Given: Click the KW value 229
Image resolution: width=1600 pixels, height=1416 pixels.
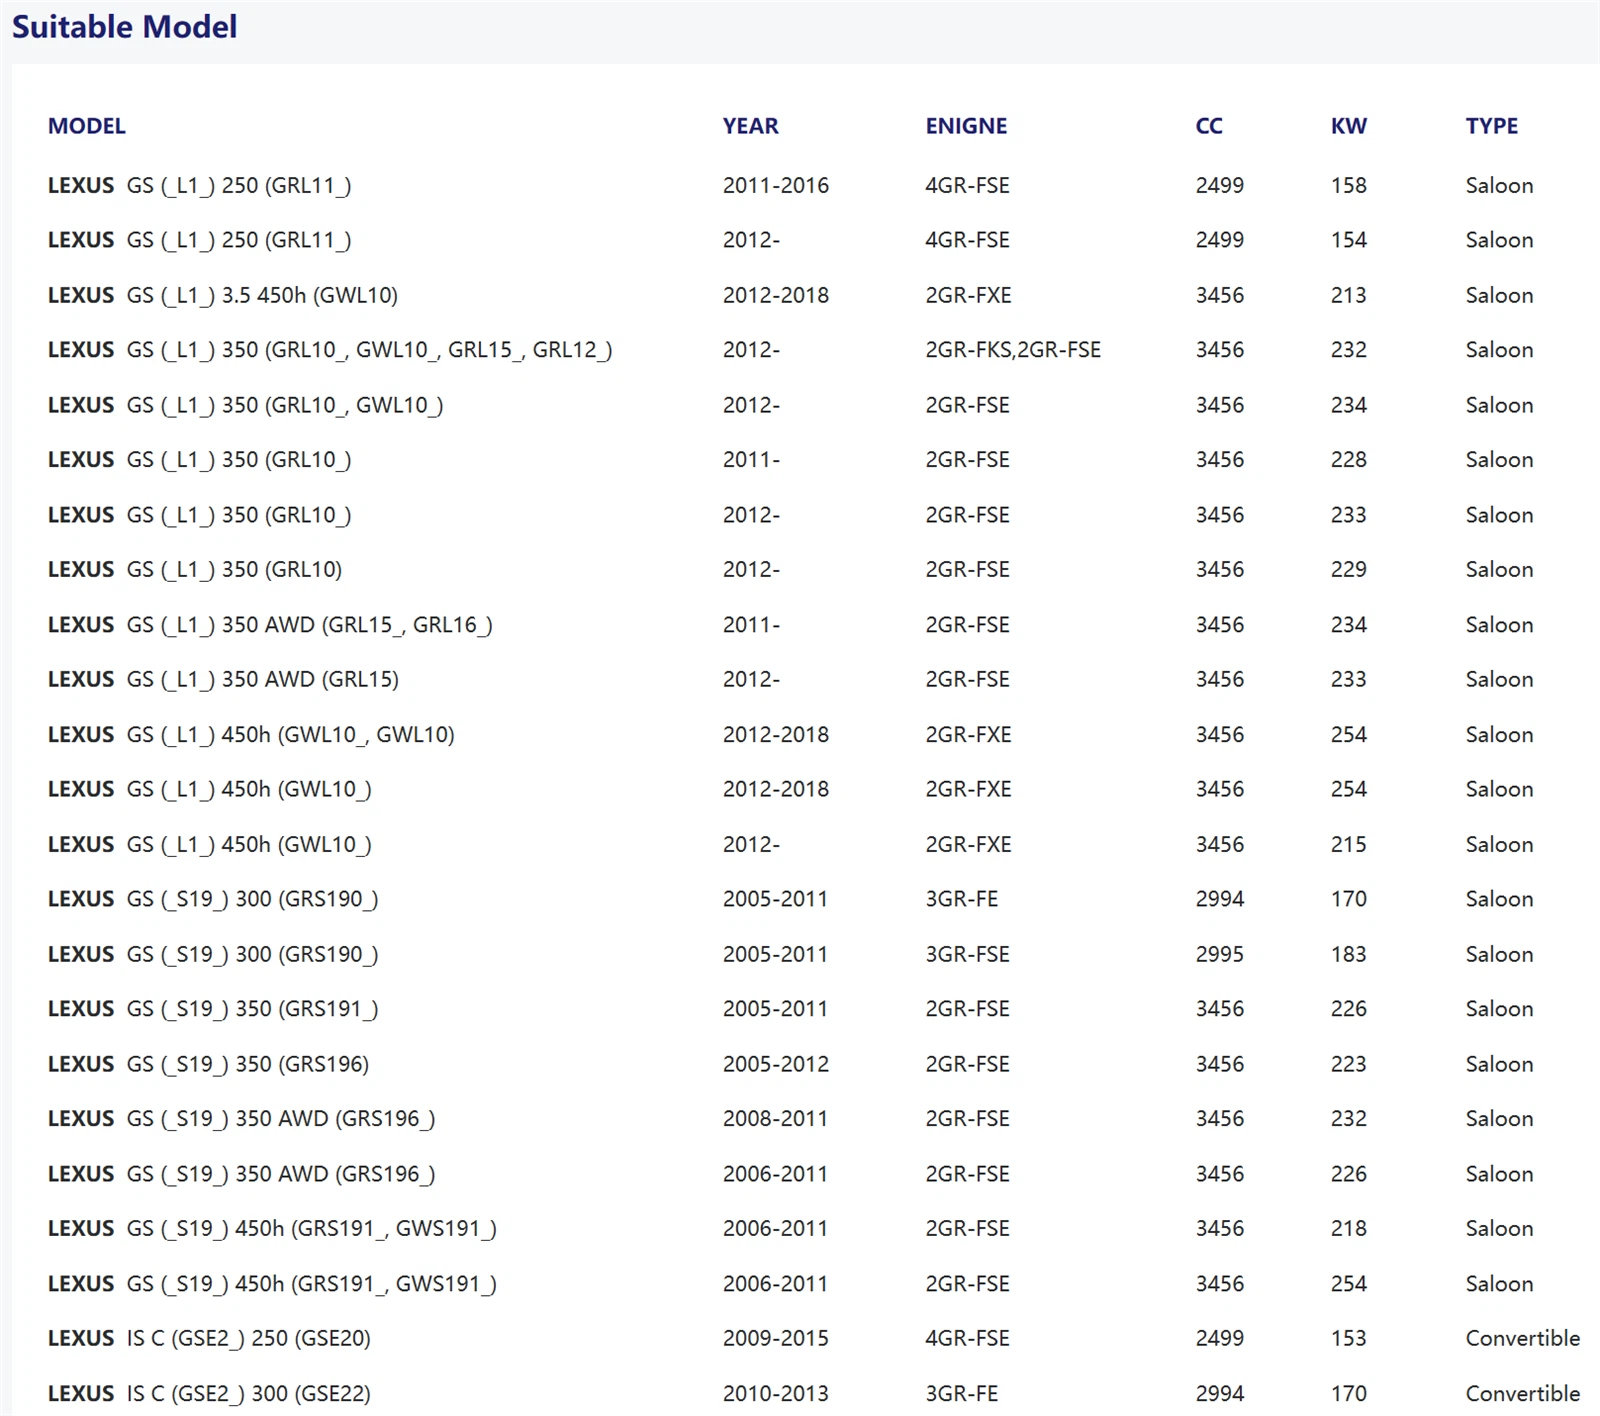Looking at the screenshot, I should click(x=1348, y=569).
